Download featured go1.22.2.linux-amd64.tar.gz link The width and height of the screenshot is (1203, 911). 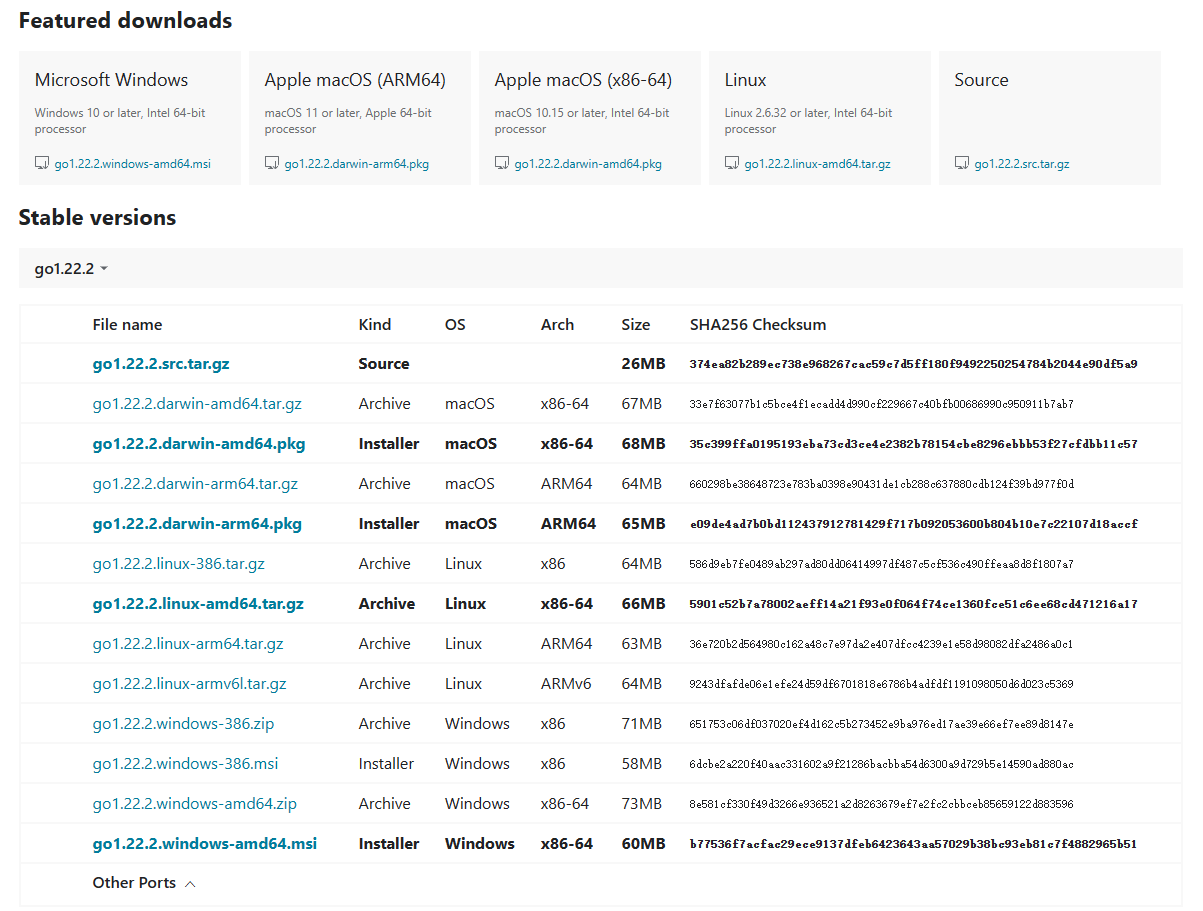coord(818,164)
